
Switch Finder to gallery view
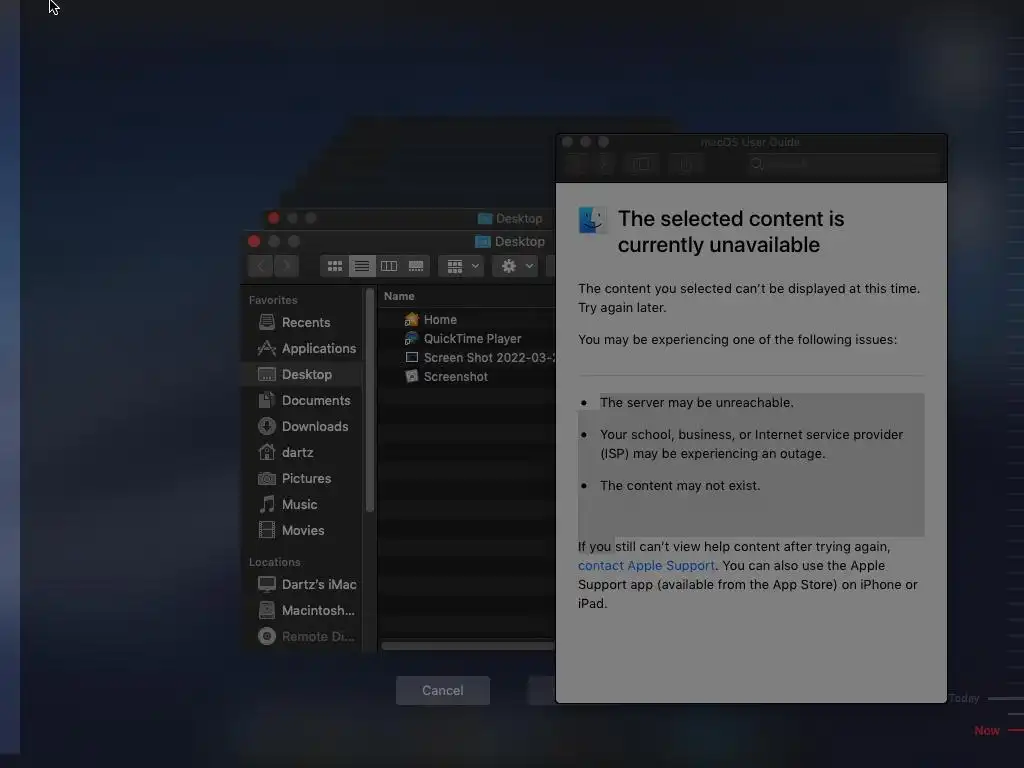416,266
